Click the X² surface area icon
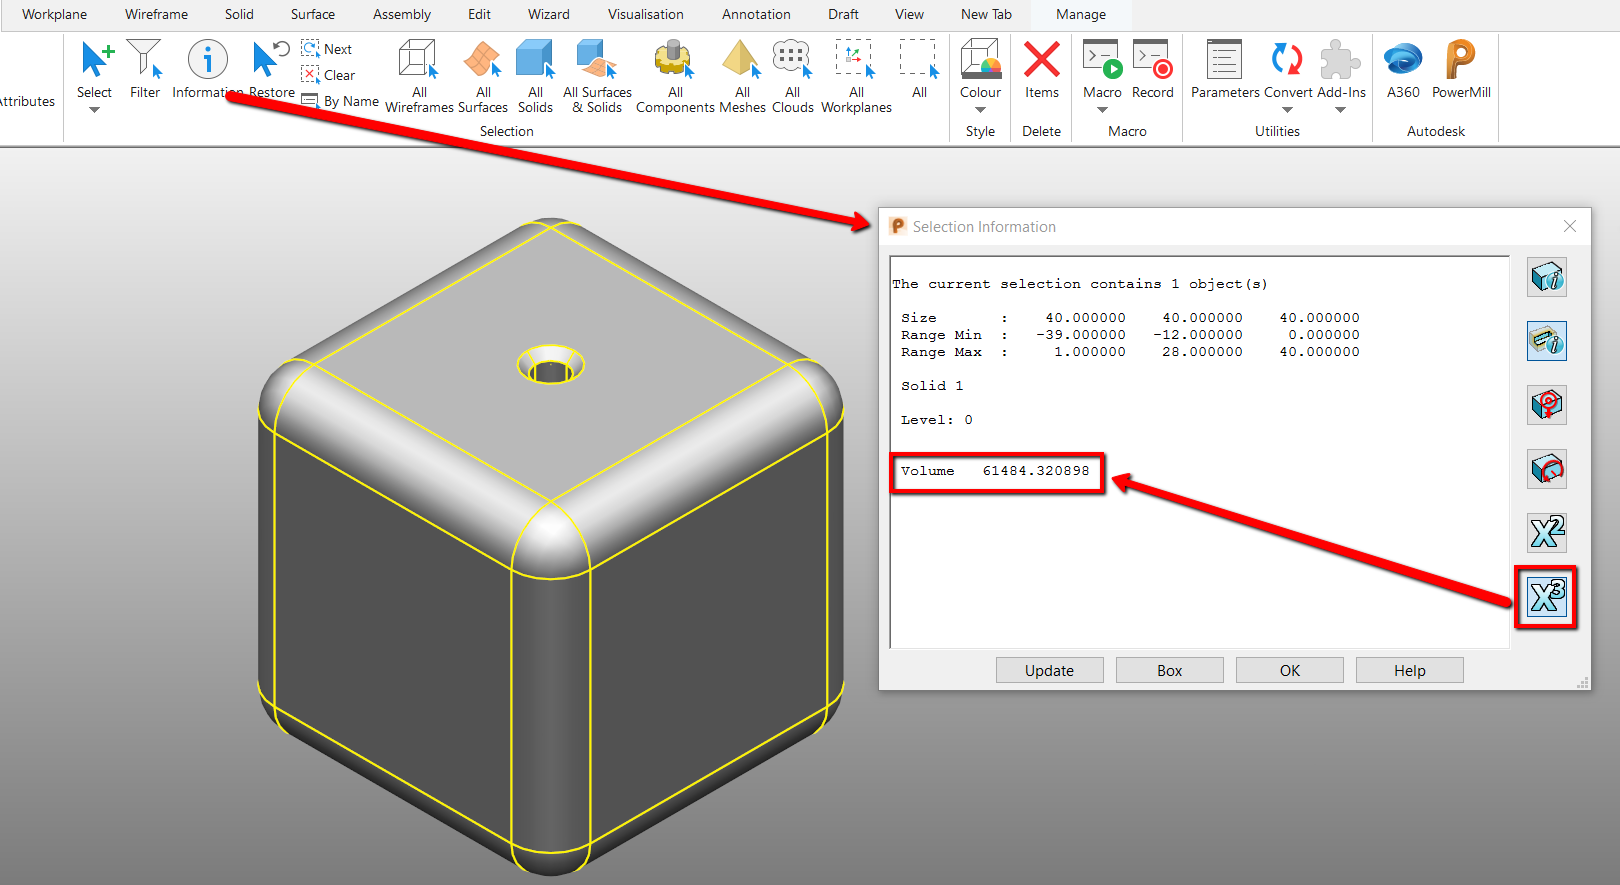 (x=1547, y=533)
